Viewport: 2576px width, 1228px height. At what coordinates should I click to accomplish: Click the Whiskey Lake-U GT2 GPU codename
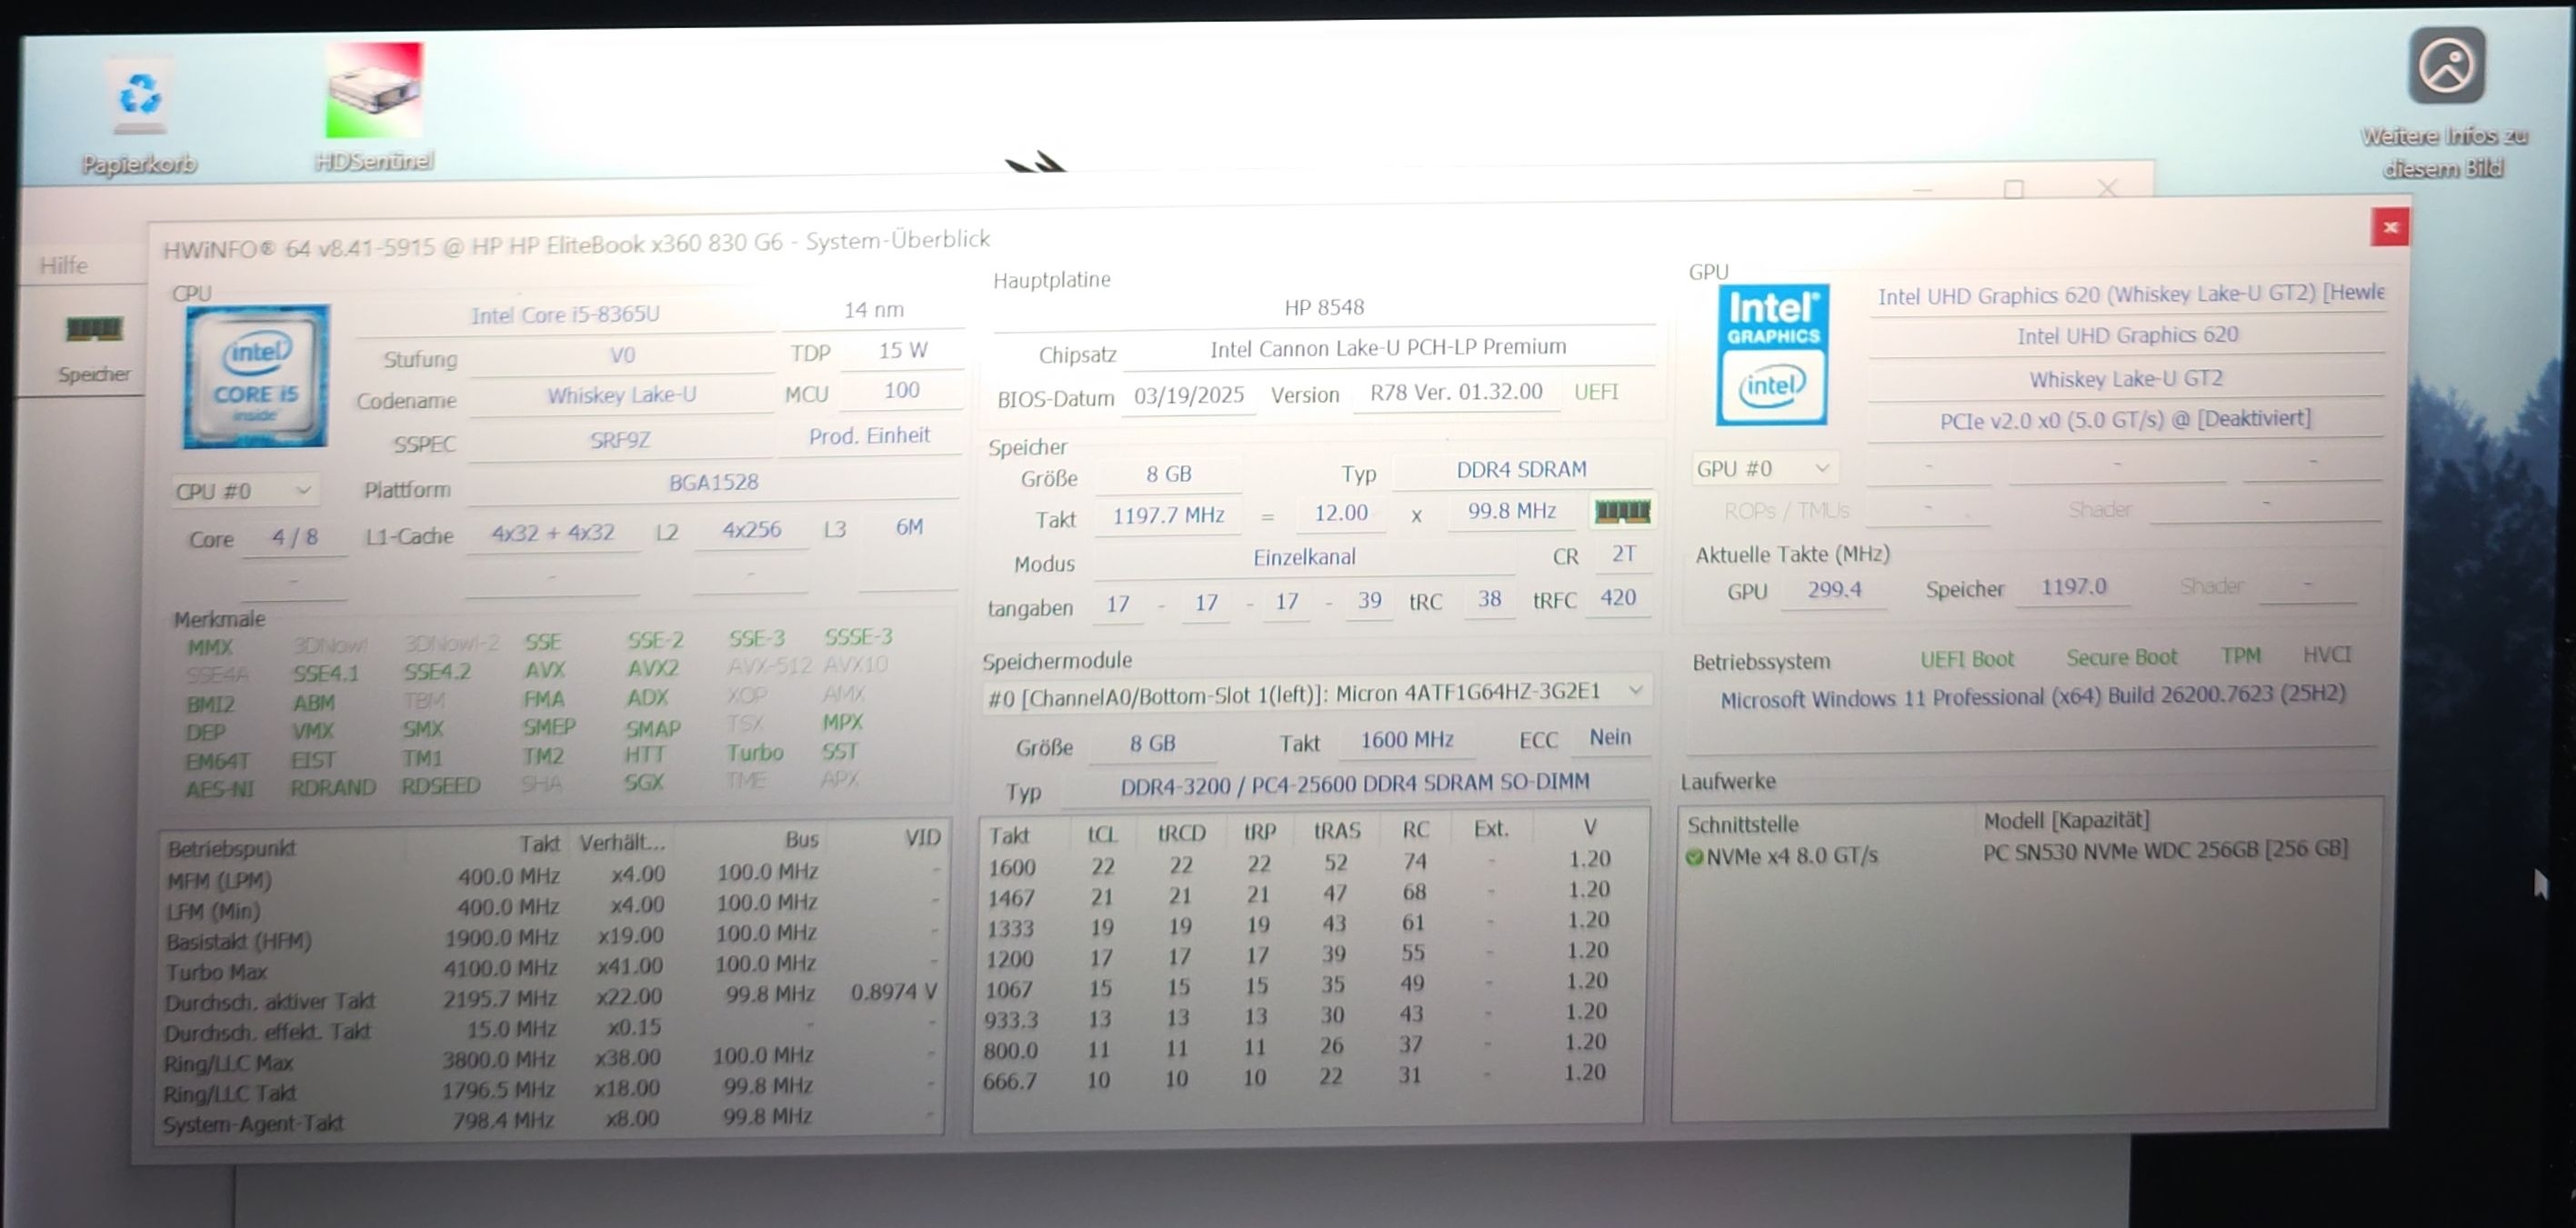[x=2126, y=379]
